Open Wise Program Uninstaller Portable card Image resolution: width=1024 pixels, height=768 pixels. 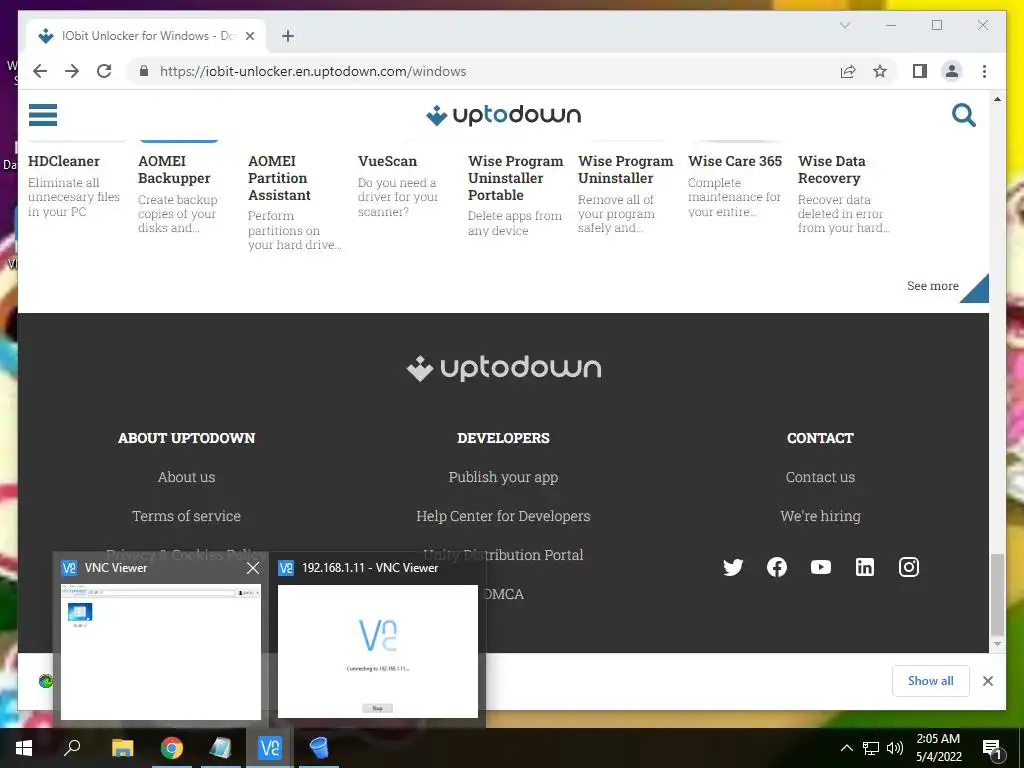[x=515, y=195]
